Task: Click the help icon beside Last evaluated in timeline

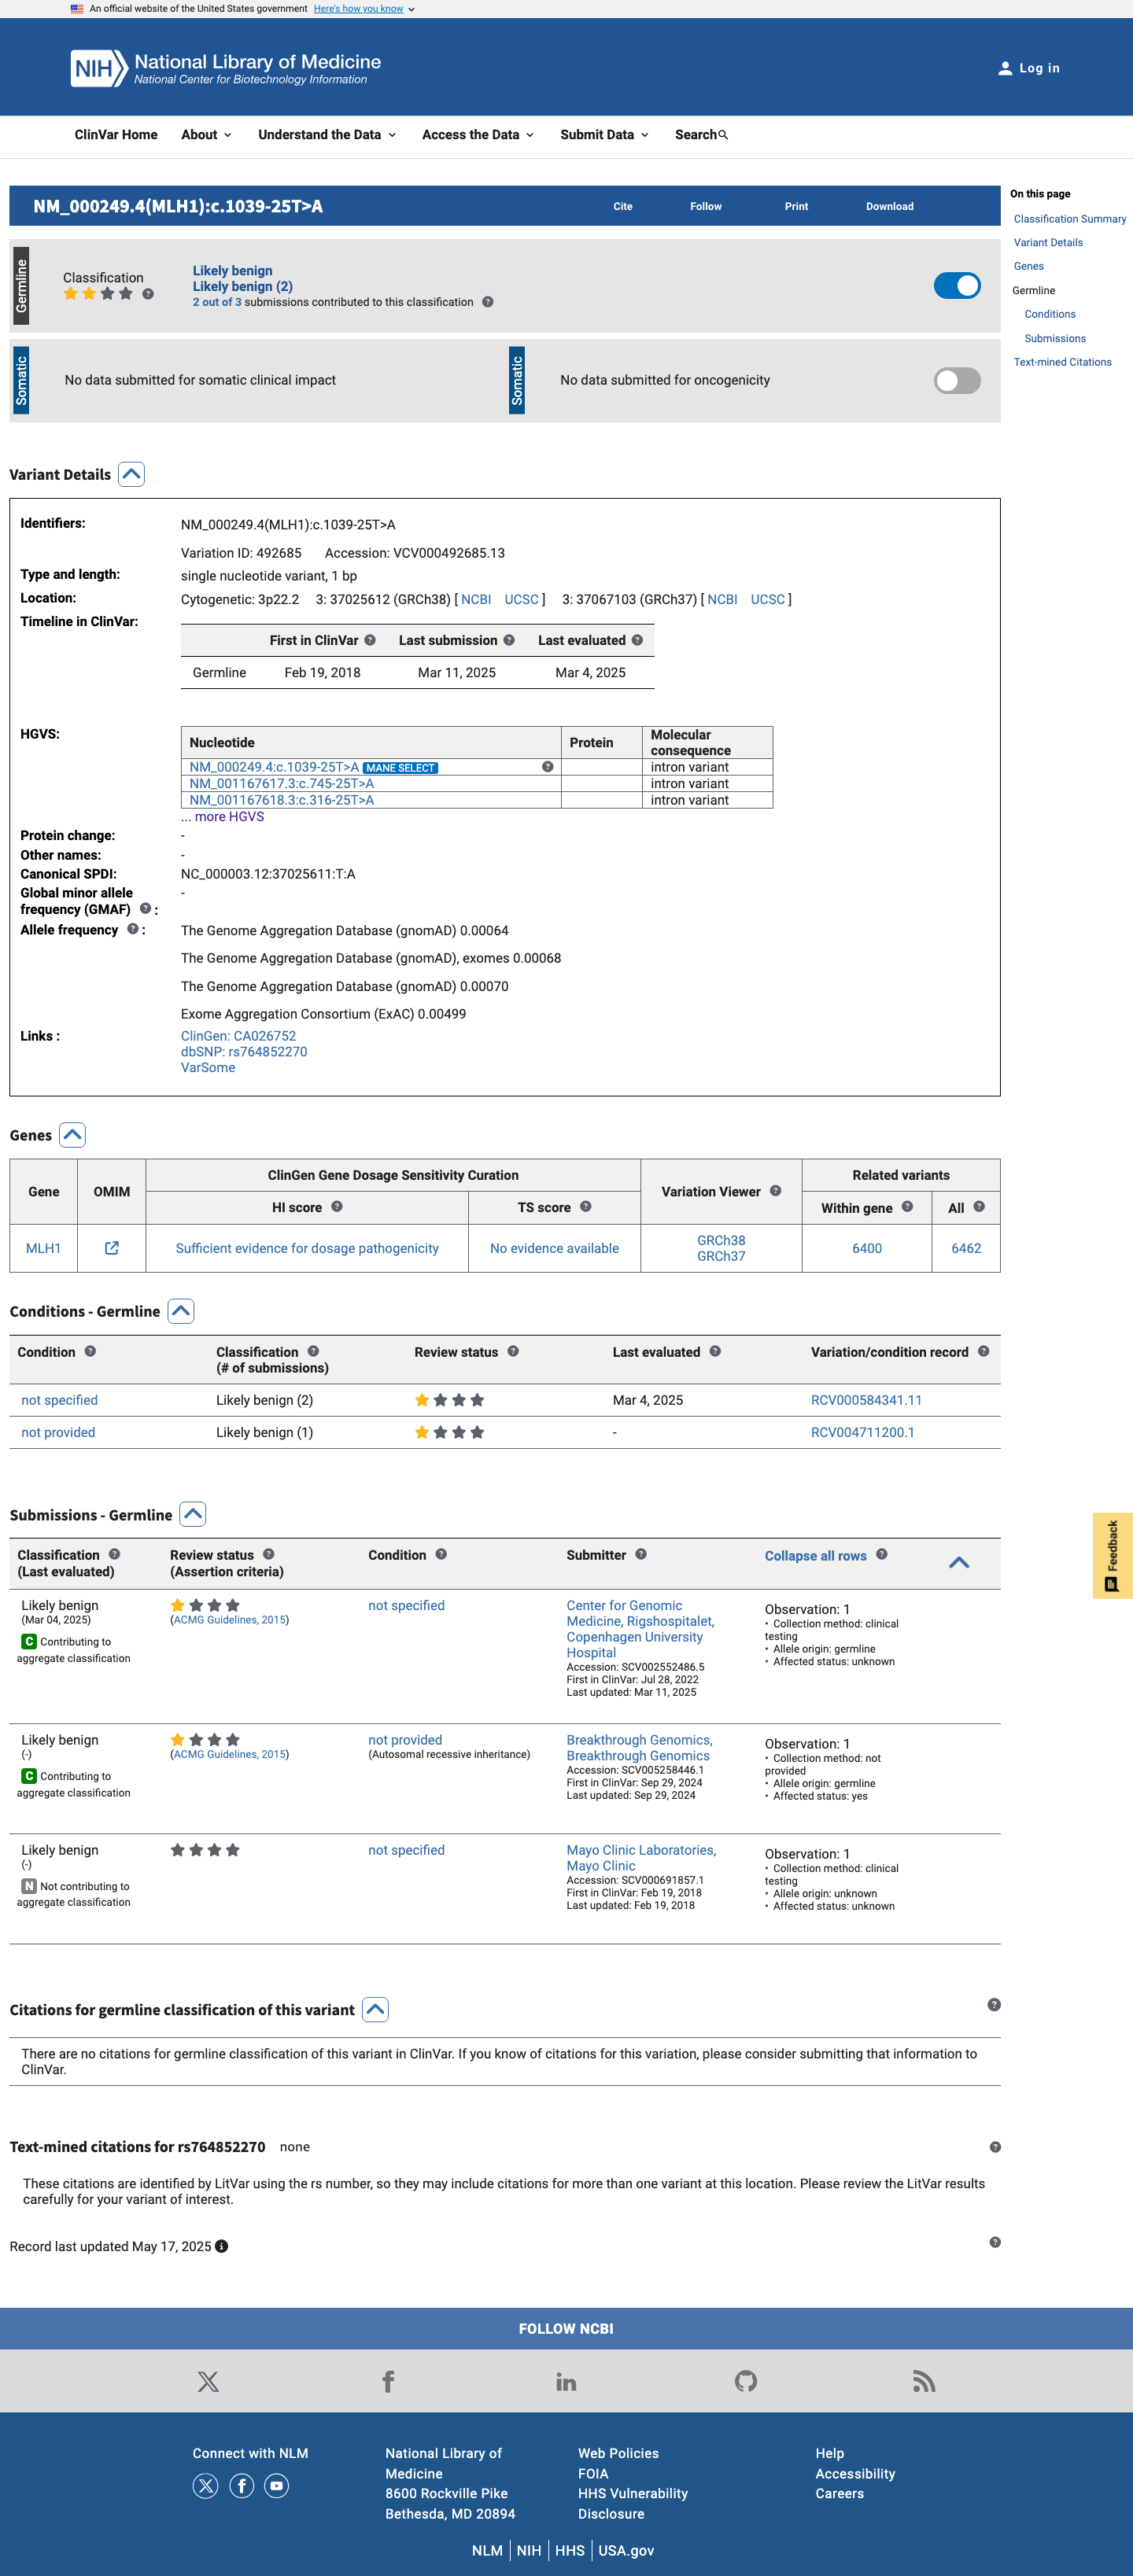Action: coord(637,640)
